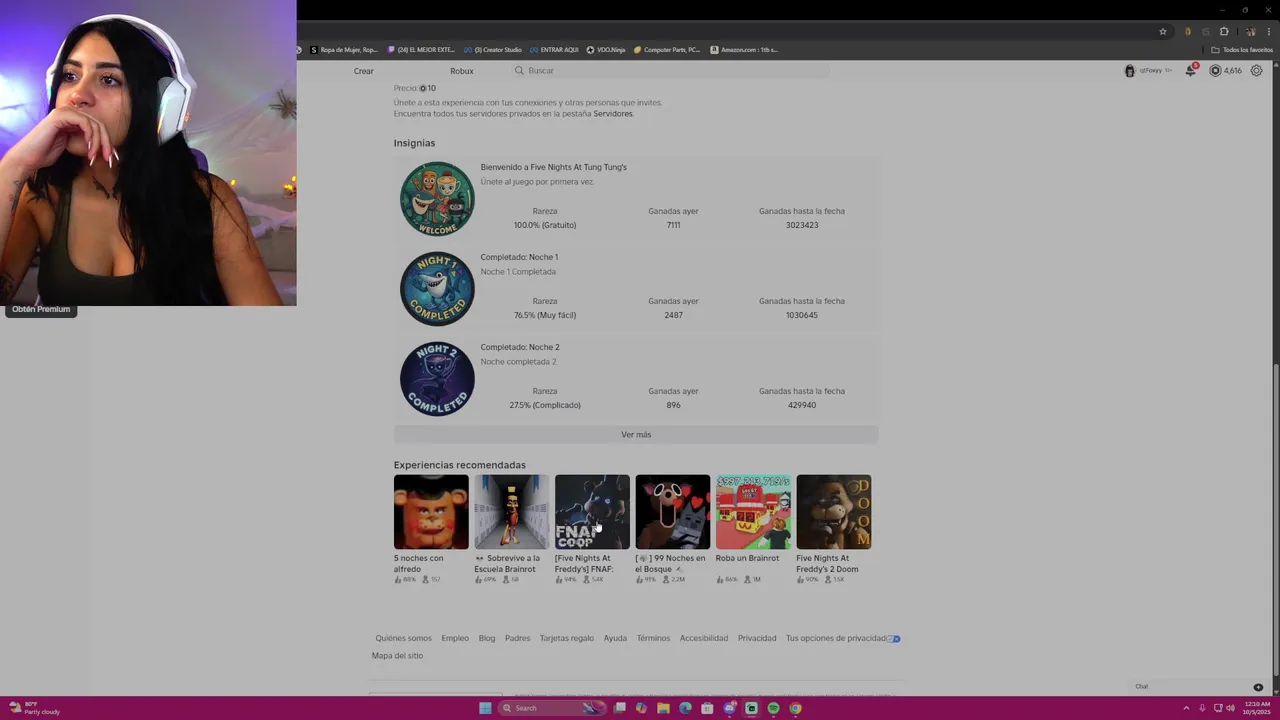Click the volume icon in system tray
1280x720 pixels.
1231,708
